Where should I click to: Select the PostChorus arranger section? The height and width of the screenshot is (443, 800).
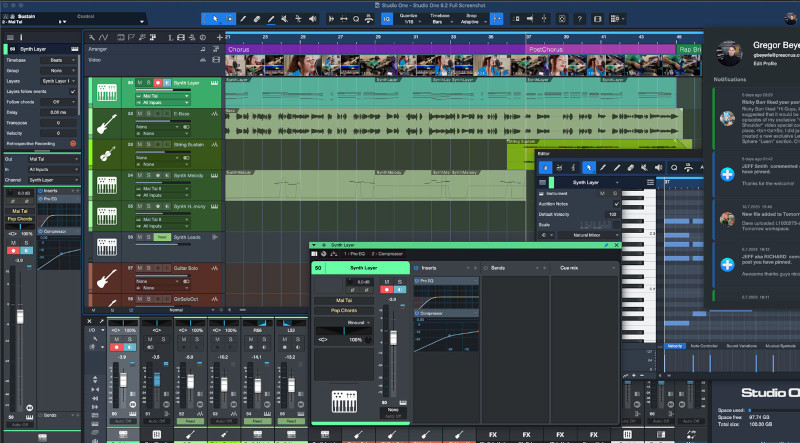point(600,50)
